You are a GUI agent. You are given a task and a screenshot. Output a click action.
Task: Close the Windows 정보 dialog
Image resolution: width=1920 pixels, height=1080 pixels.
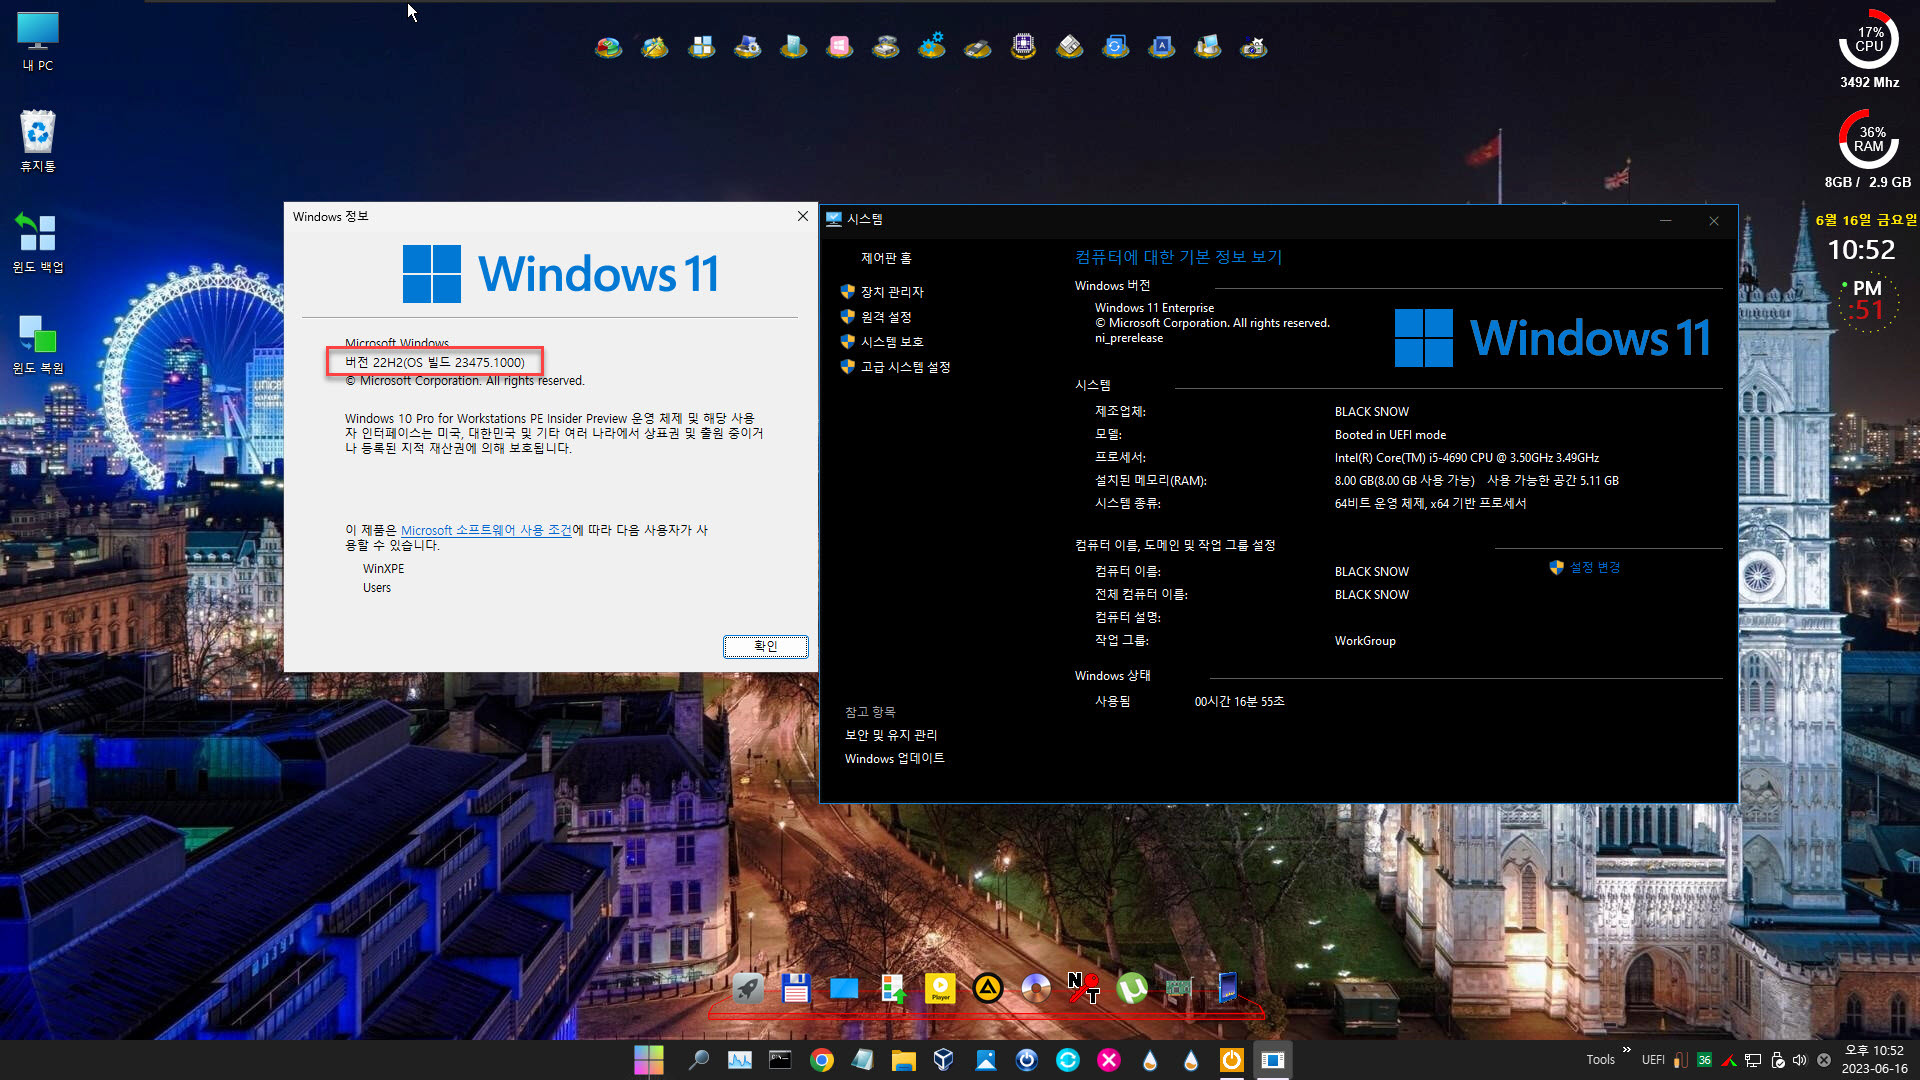pyautogui.click(x=802, y=216)
